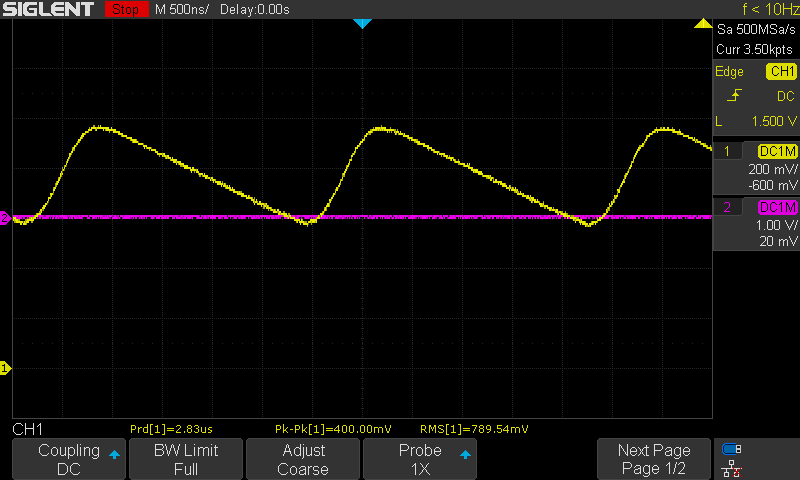Screen dimensions: 800x480
Task: Click the blue trigger position marker
Action: tap(362, 23)
